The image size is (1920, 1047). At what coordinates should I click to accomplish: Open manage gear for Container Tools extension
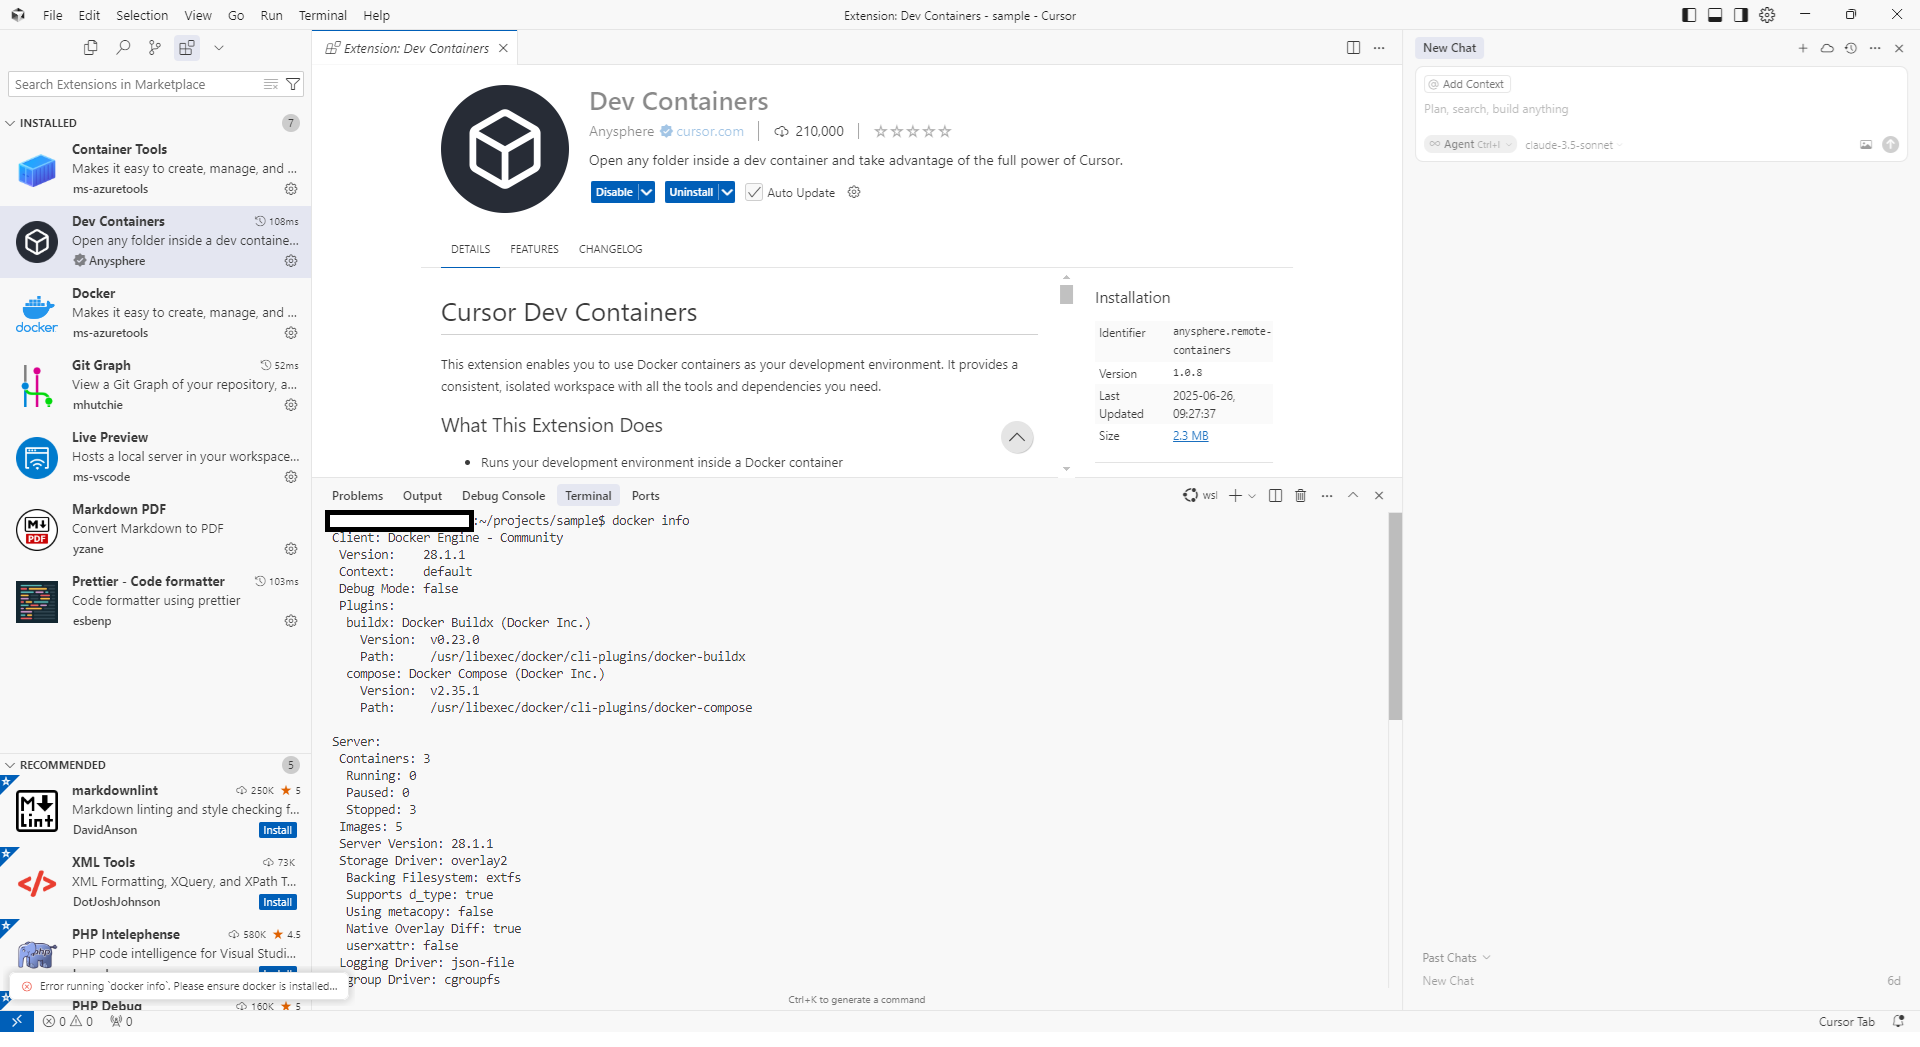291,189
